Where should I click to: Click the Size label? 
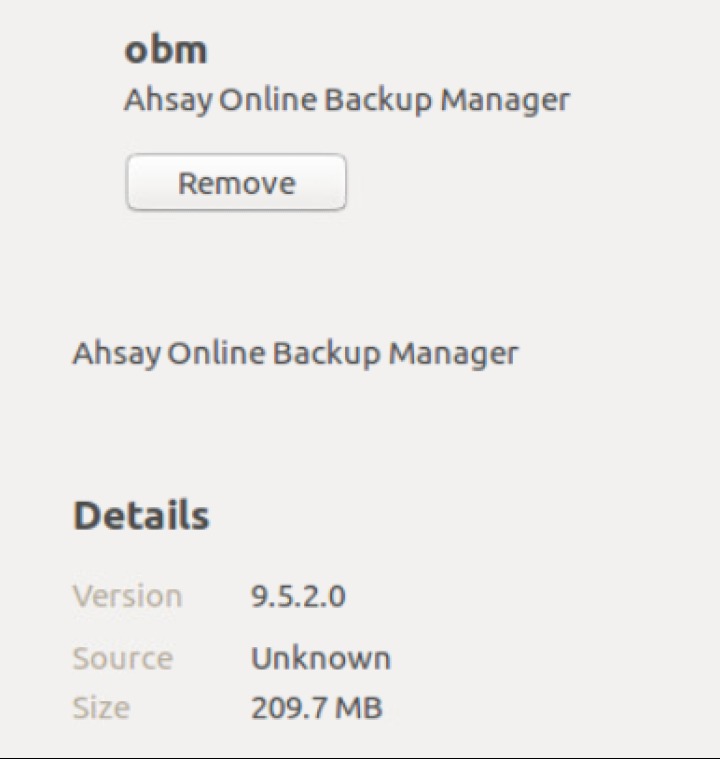101,708
